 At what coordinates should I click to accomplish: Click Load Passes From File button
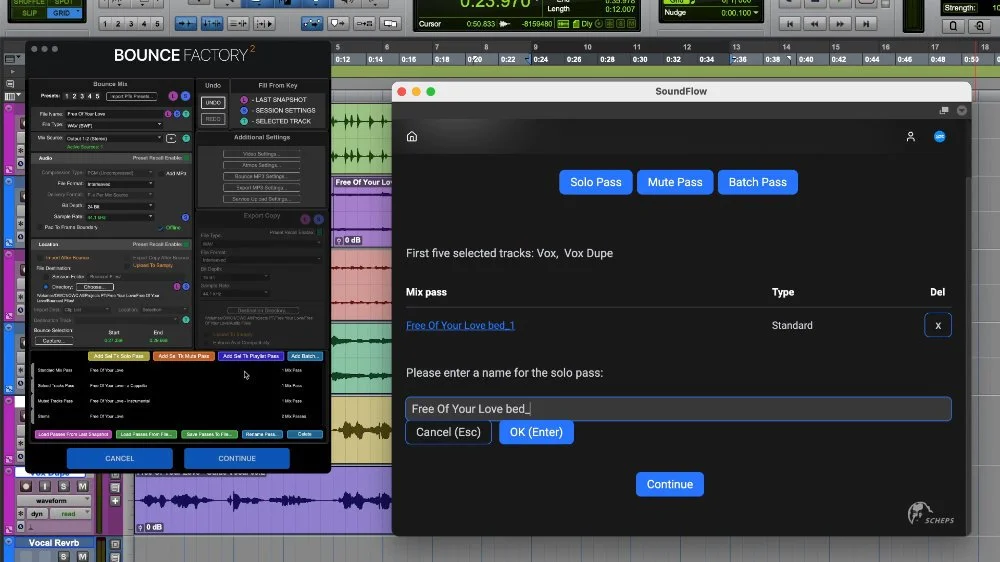(146, 434)
